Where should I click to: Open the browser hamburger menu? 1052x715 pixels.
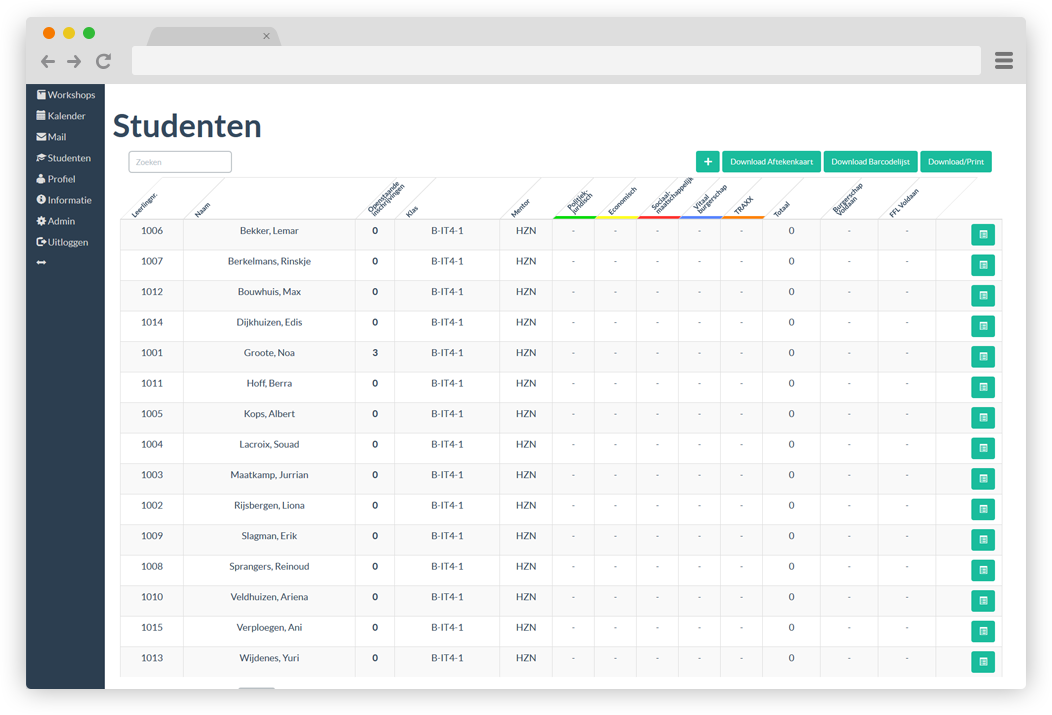(x=1004, y=61)
